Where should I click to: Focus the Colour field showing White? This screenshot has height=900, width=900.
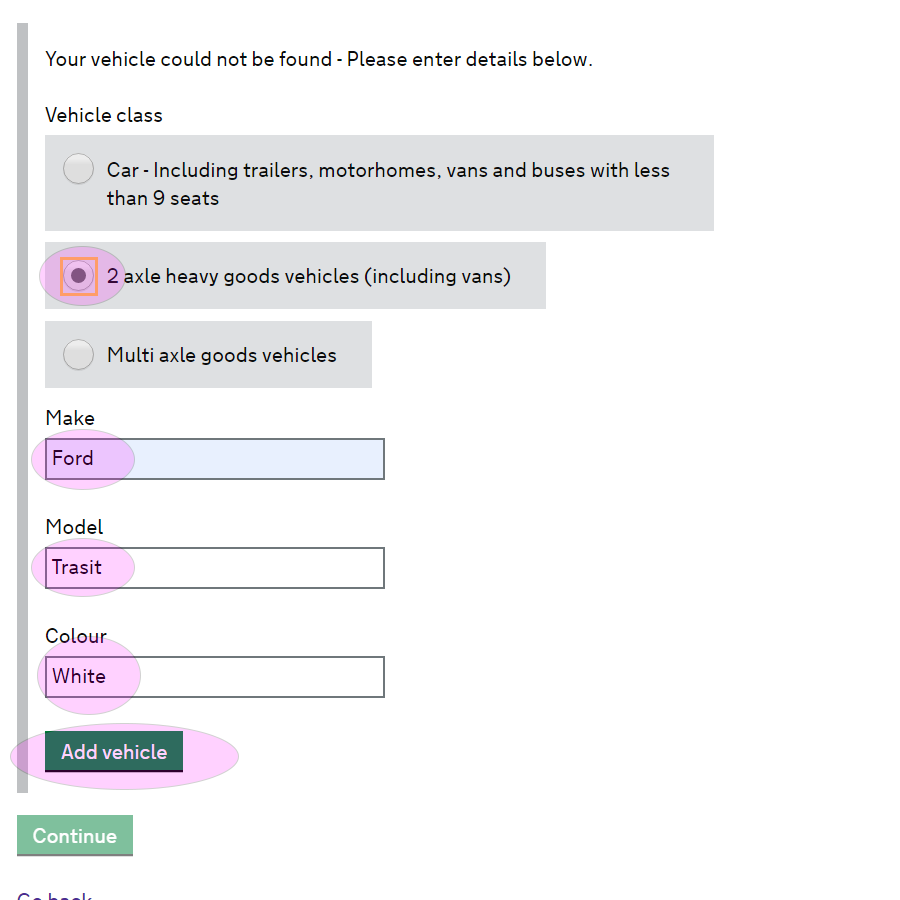[215, 677]
